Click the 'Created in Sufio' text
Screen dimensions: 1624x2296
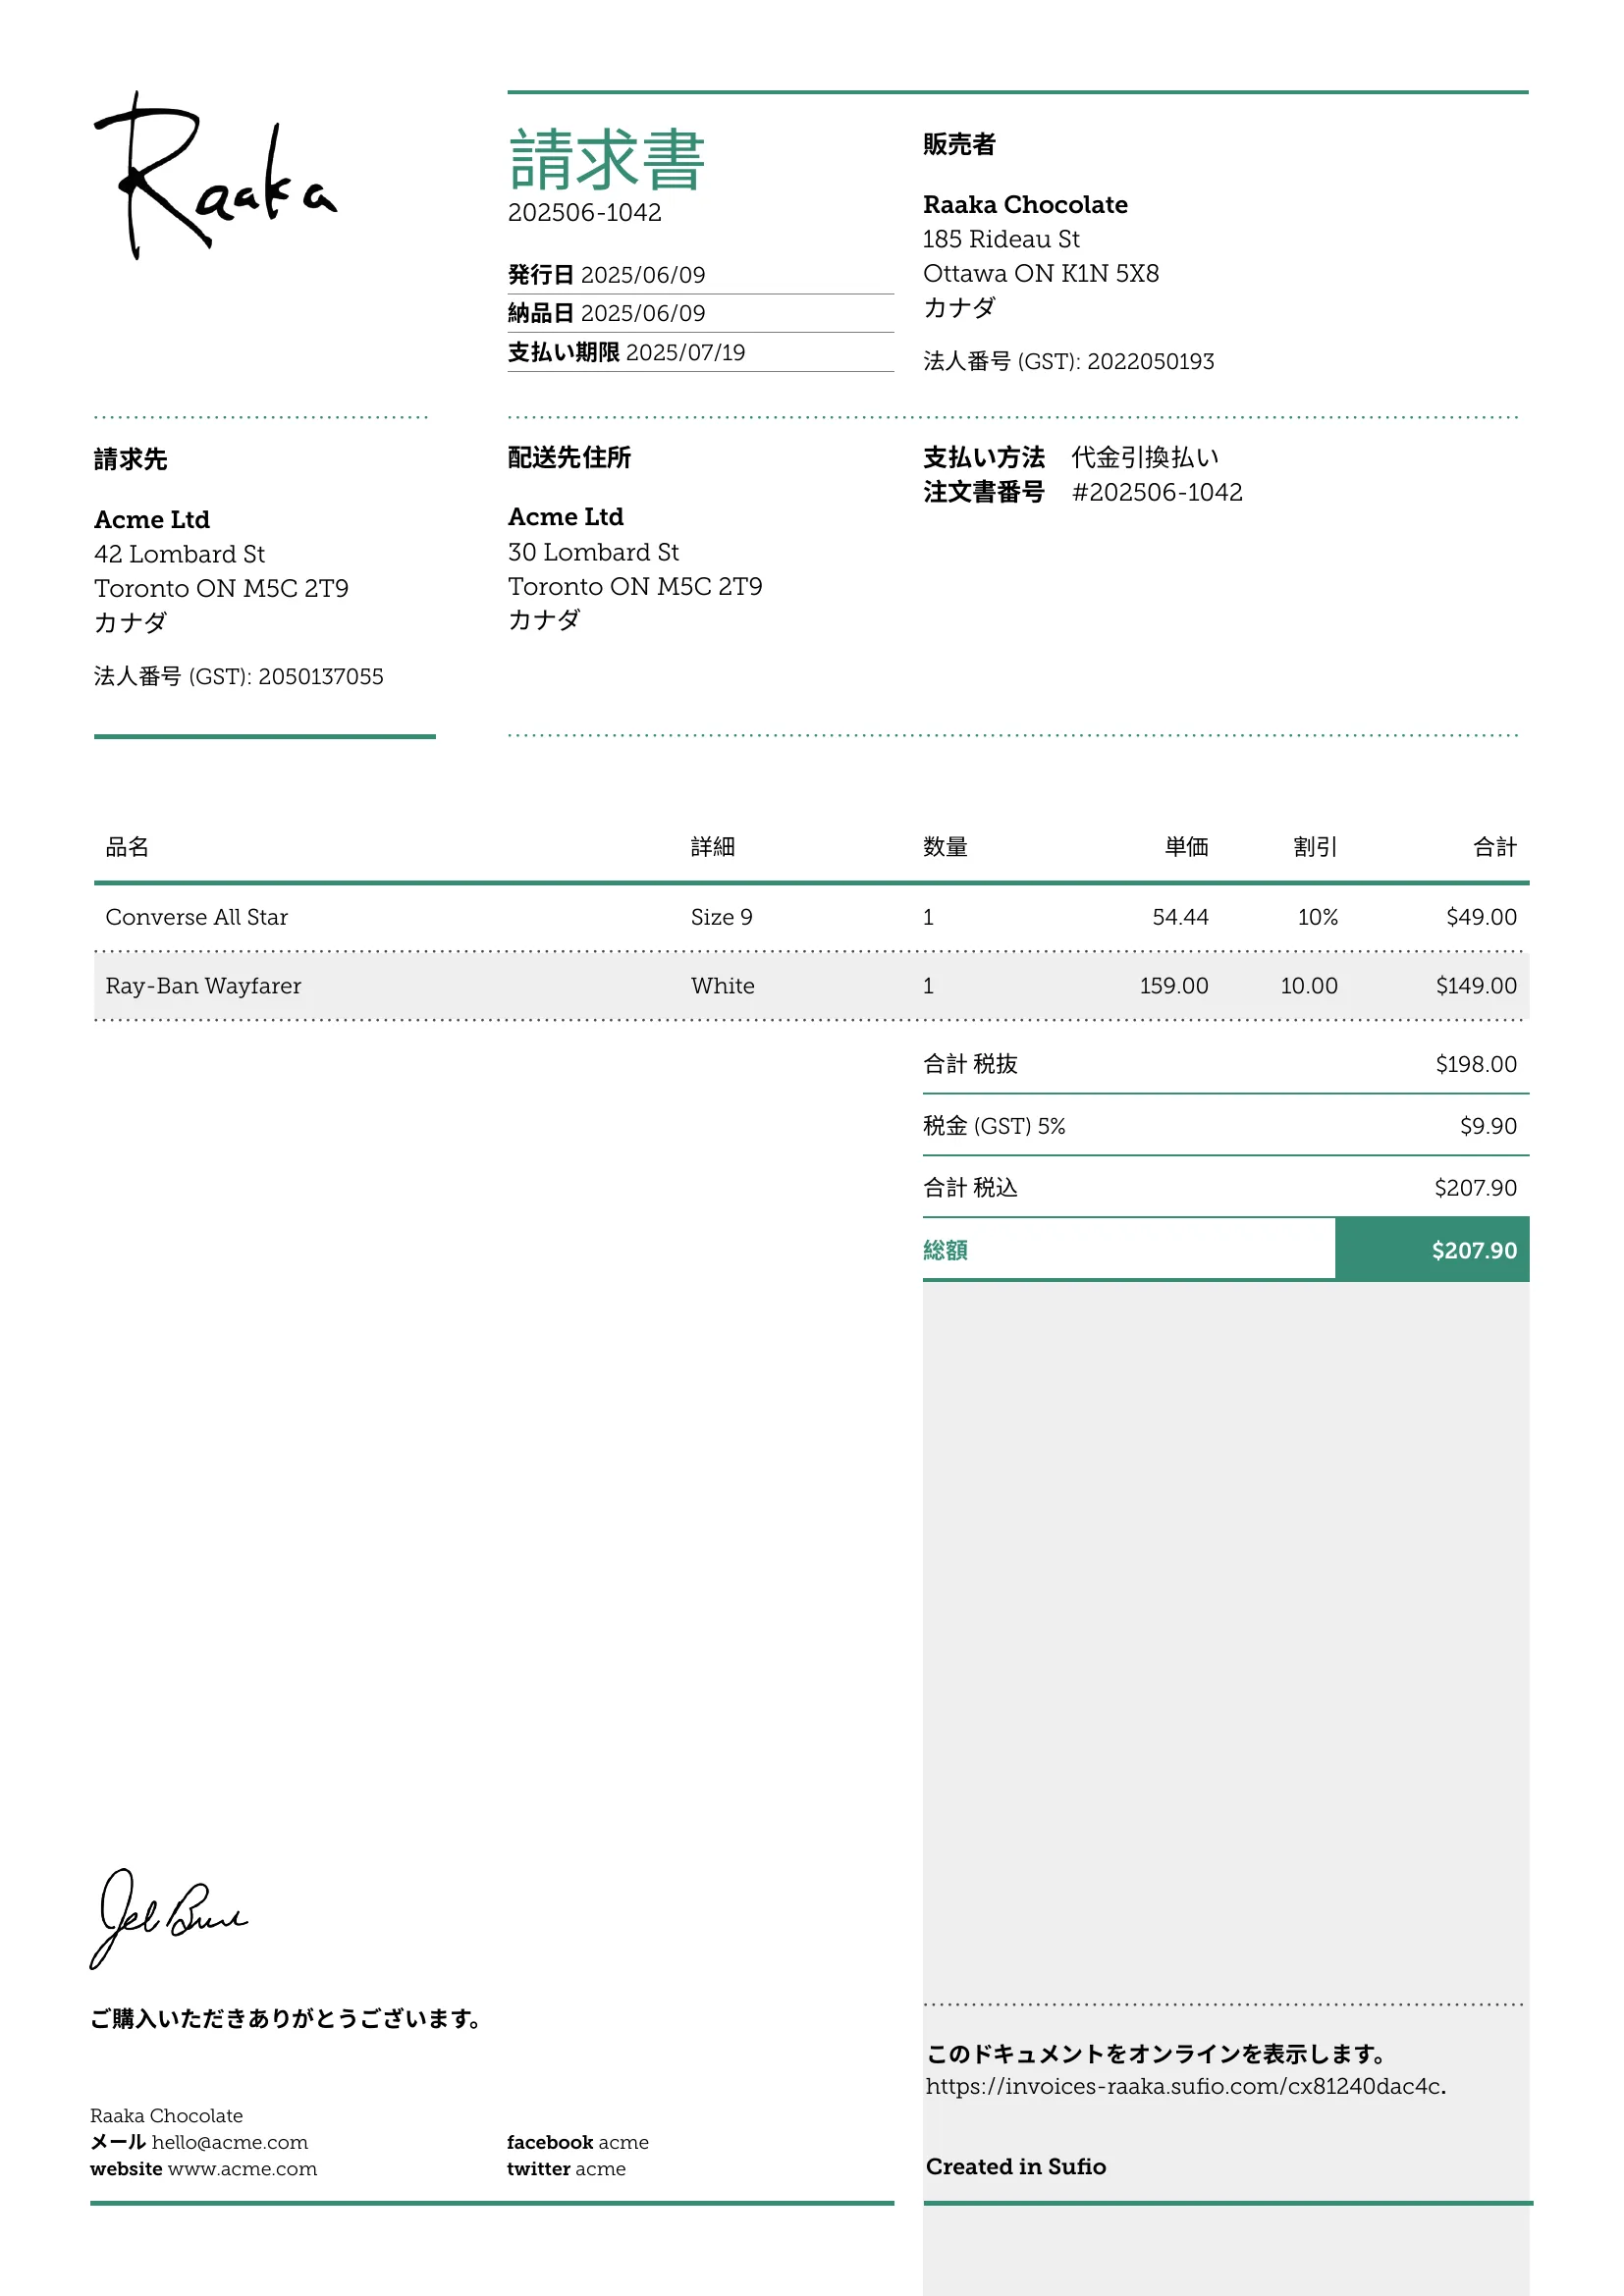[1015, 2166]
